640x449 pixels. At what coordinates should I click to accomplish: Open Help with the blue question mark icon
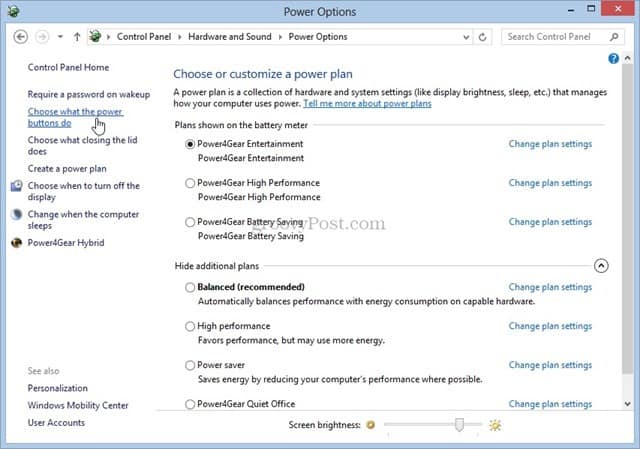613,59
